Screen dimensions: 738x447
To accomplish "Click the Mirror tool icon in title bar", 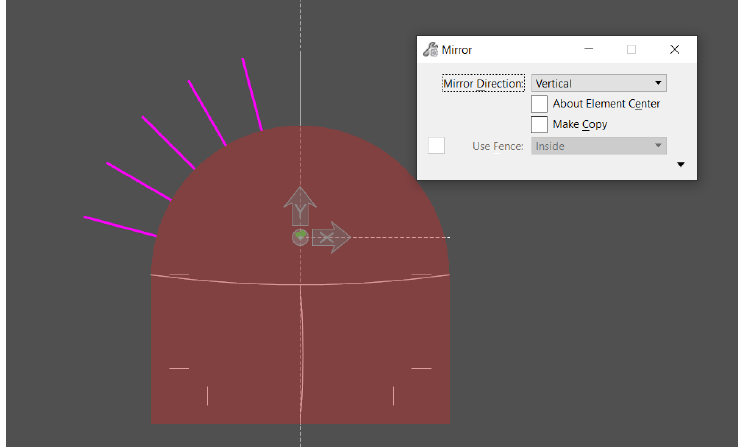I will point(430,49).
